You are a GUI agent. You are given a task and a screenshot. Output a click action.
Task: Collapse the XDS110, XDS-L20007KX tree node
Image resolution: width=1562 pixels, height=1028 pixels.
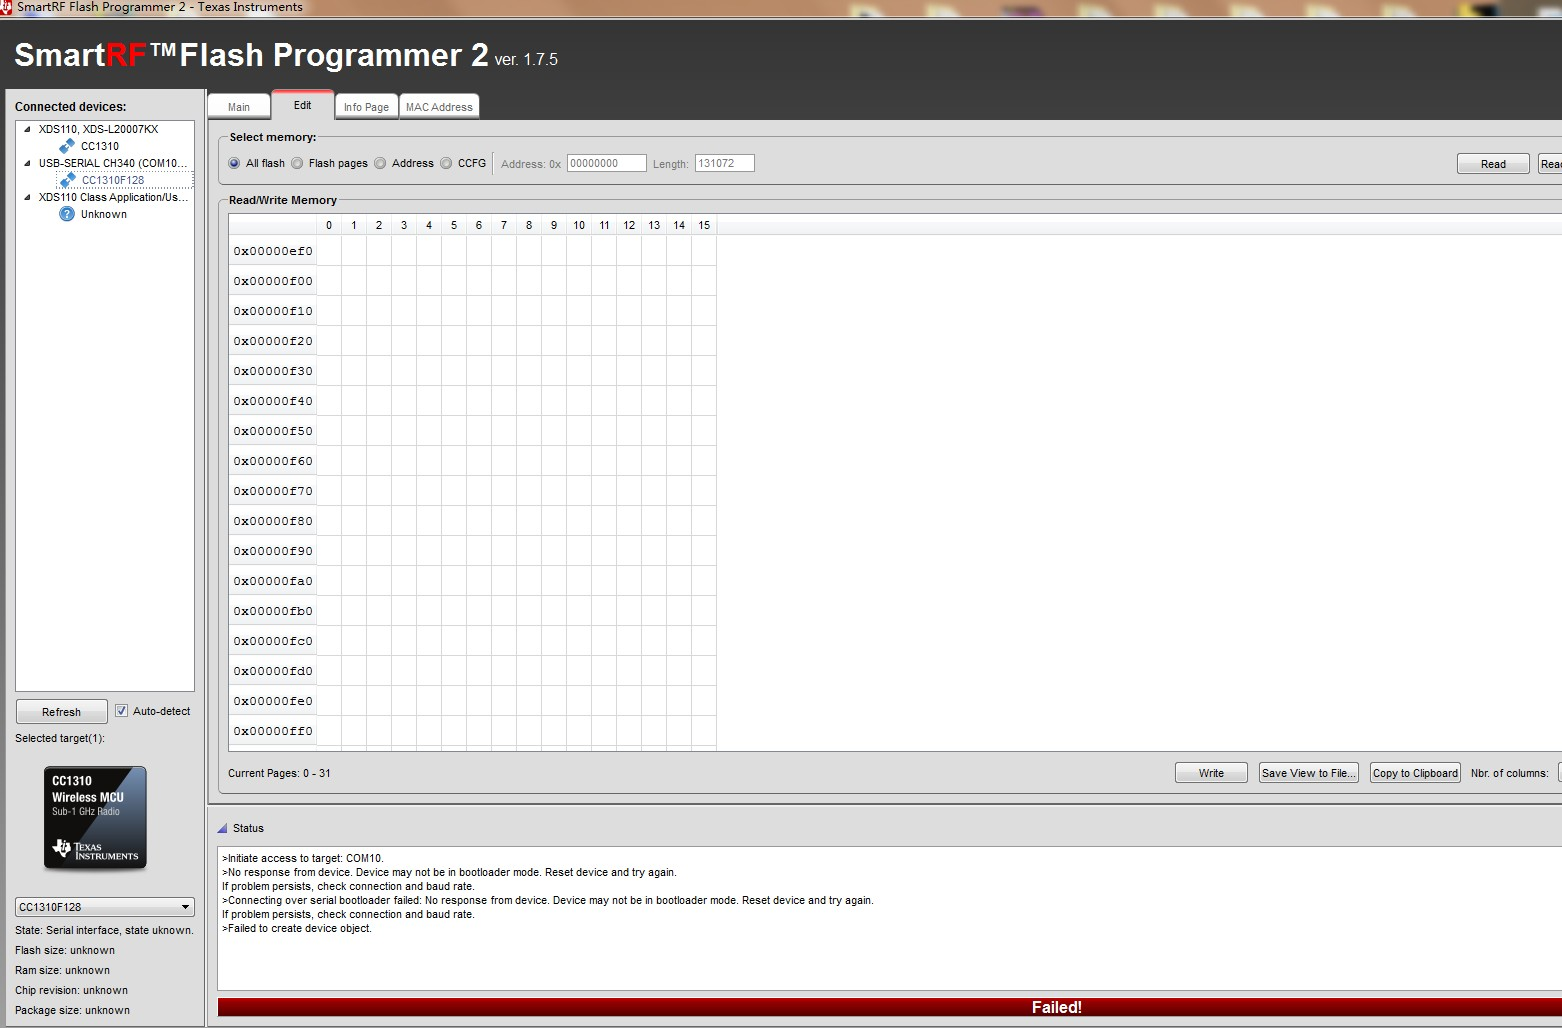tap(27, 129)
